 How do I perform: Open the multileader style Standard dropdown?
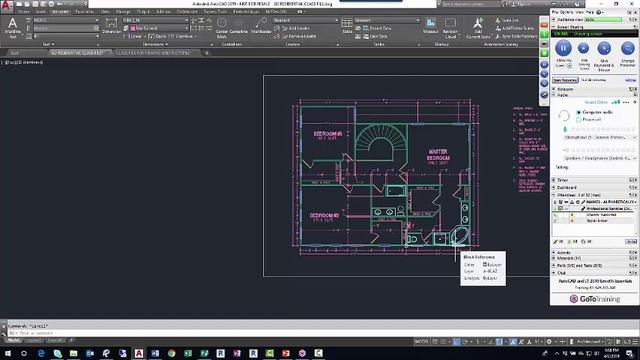pos(305,20)
